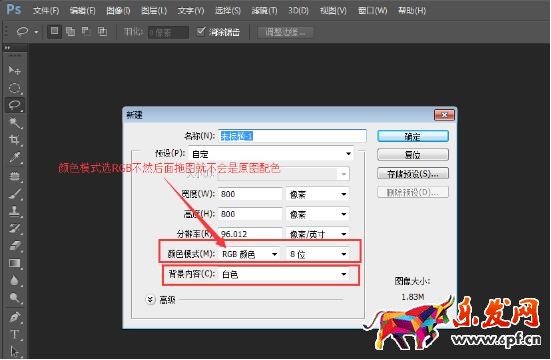Screen dimensions: 551x360
Task: Open the 图像(I) menu
Action: (x=118, y=11)
